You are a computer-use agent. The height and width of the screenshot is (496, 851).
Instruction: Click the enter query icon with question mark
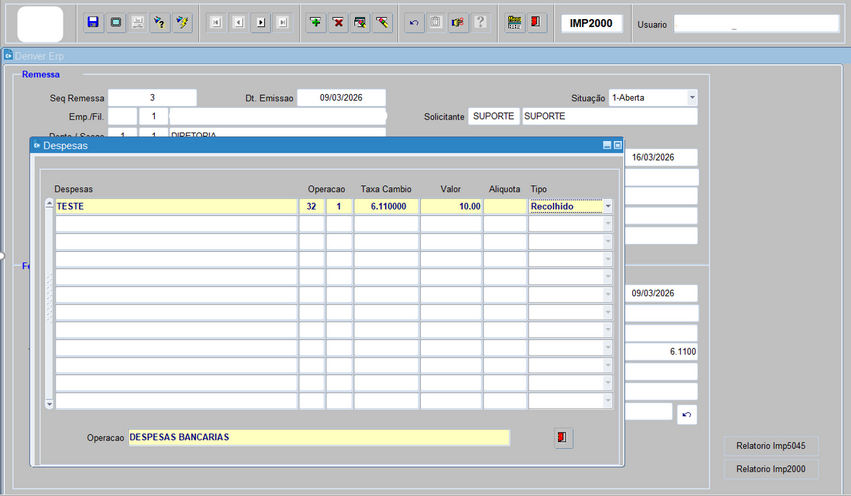tap(160, 23)
